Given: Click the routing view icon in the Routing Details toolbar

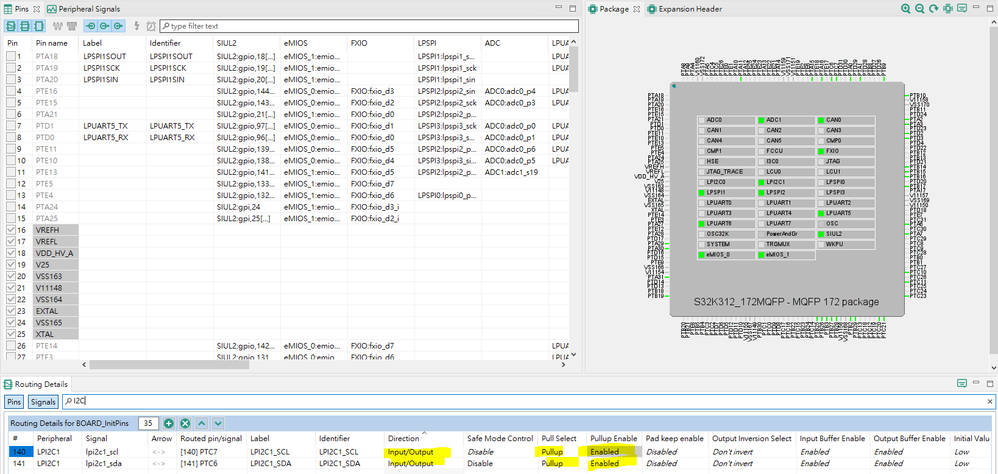Looking at the screenshot, I should pyautogui.click(x=962, y=384).
